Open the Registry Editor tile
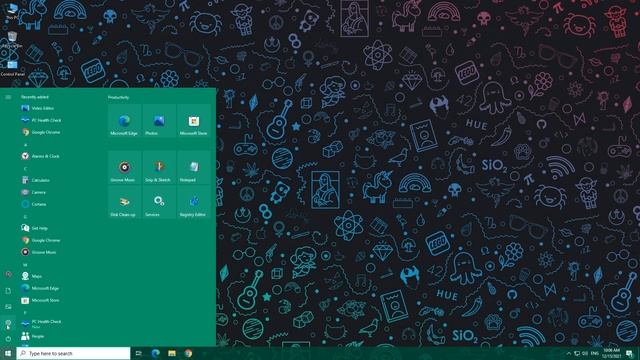 click(194, 202)
